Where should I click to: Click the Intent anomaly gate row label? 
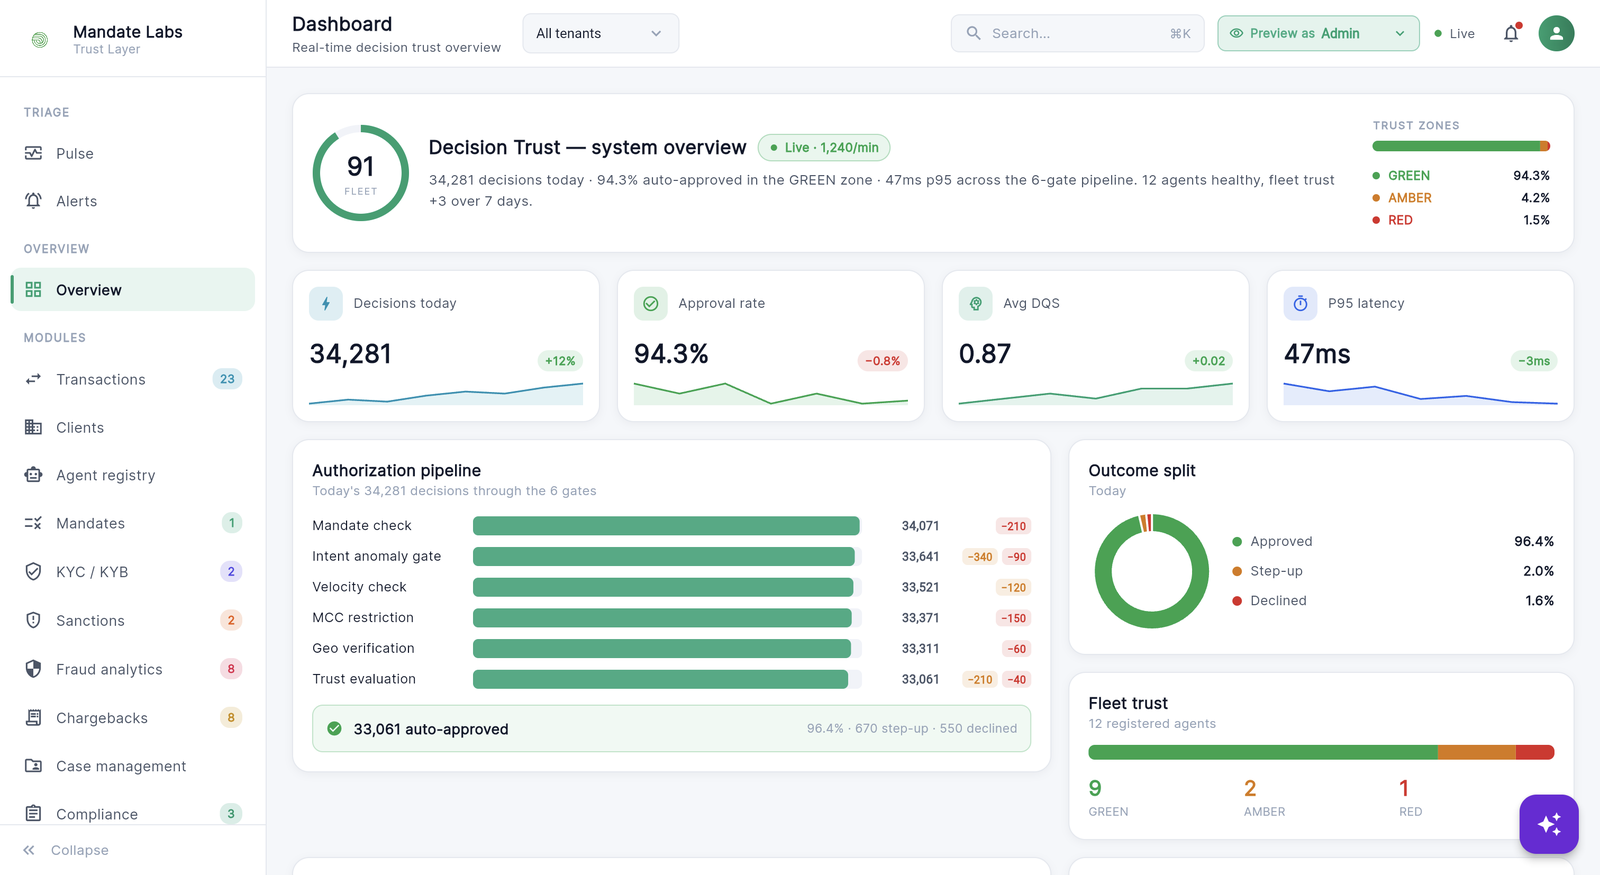click(x=376, y=556)
